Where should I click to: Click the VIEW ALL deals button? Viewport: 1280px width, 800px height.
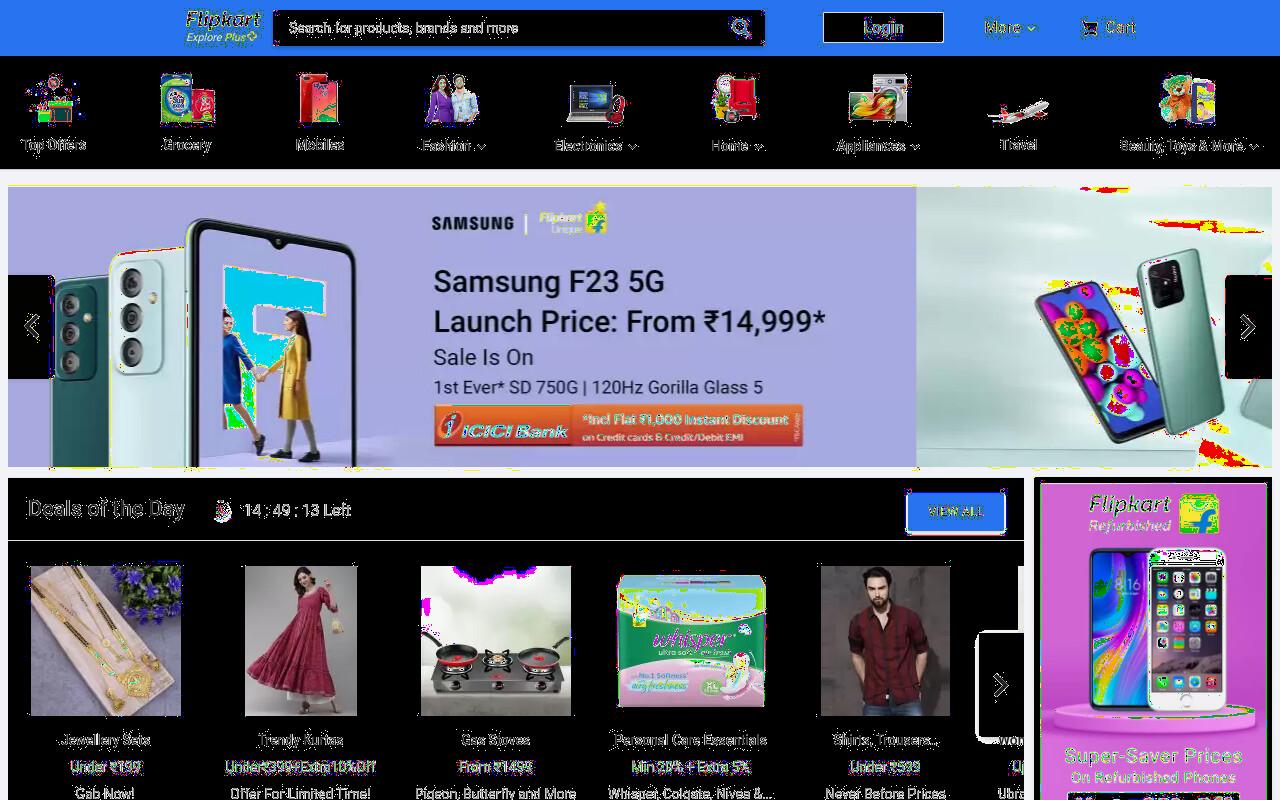[956, 512]
